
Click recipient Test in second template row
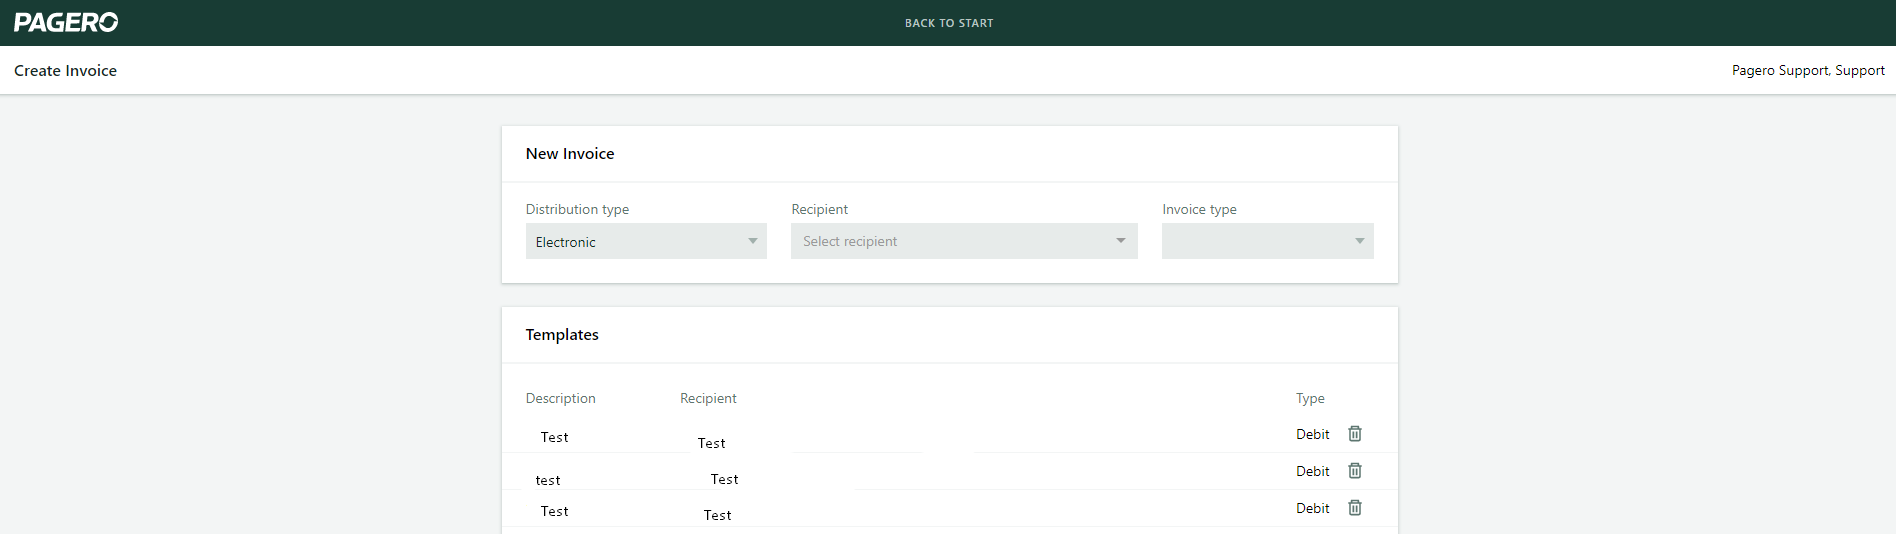tap(724, 479)
